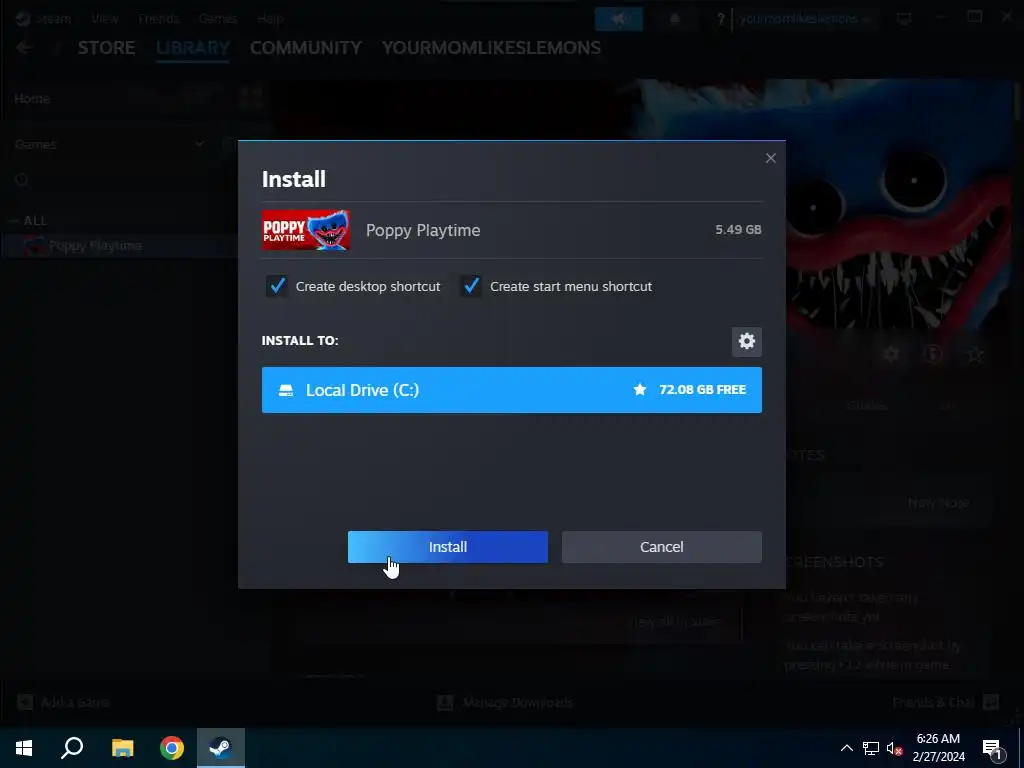Select Local Drive (C:) install location
The image size is (1024, 768).
511,390
